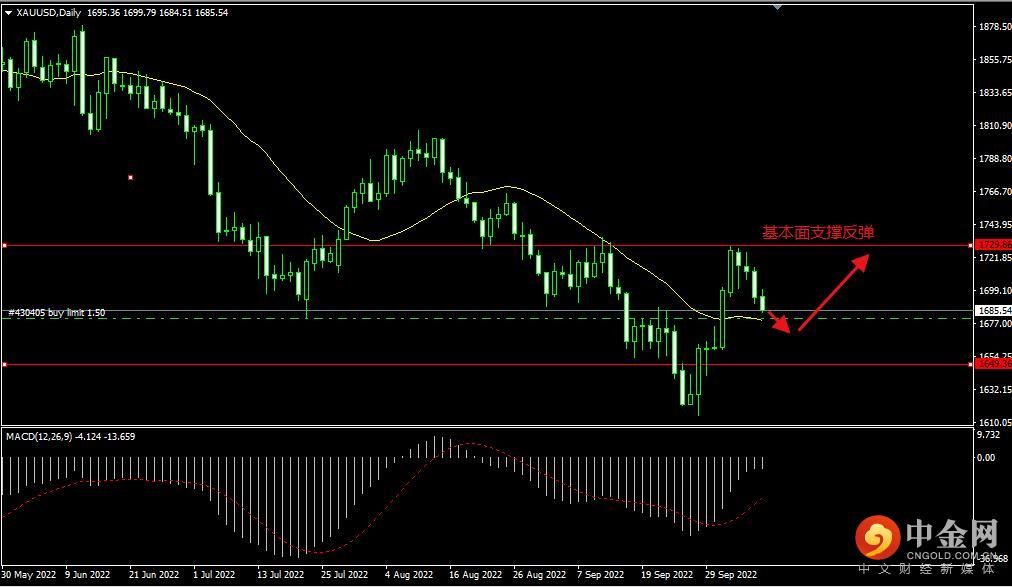
Task: Select the #430405 buy limit 1.50 order label
Action: (x=57, y=312)
